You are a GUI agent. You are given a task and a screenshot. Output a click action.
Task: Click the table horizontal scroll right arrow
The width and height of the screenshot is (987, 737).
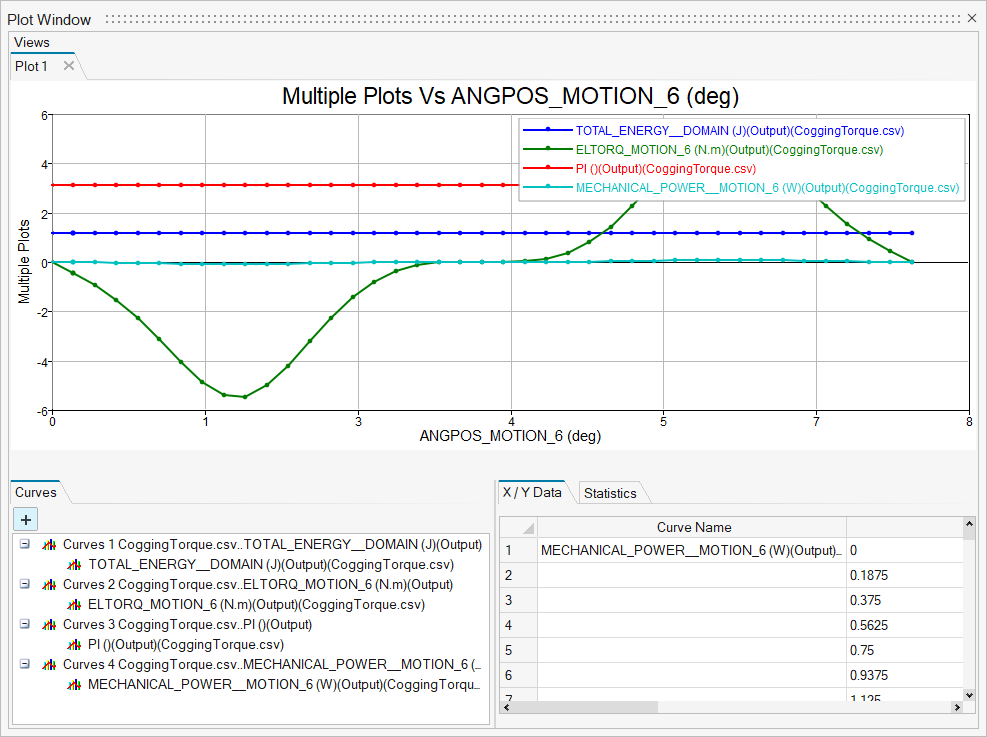pyautogui.click(x=957, y=707)
